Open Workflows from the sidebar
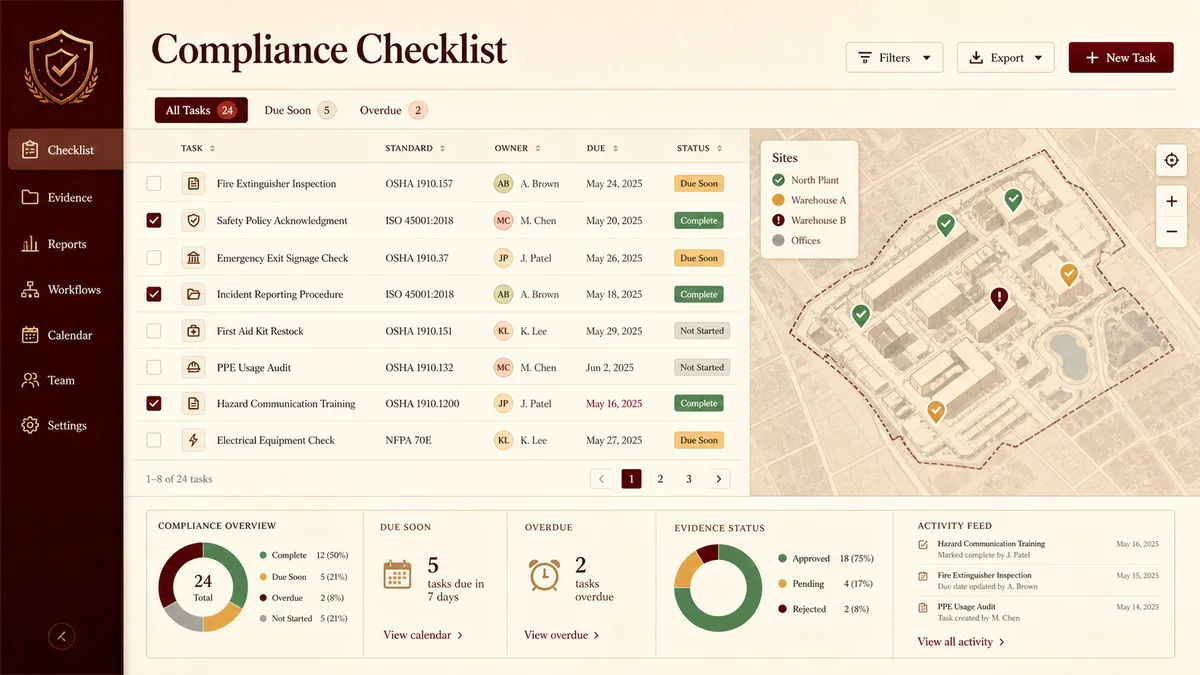Viewport: 1200px width, 675px height. coord(62,290)
